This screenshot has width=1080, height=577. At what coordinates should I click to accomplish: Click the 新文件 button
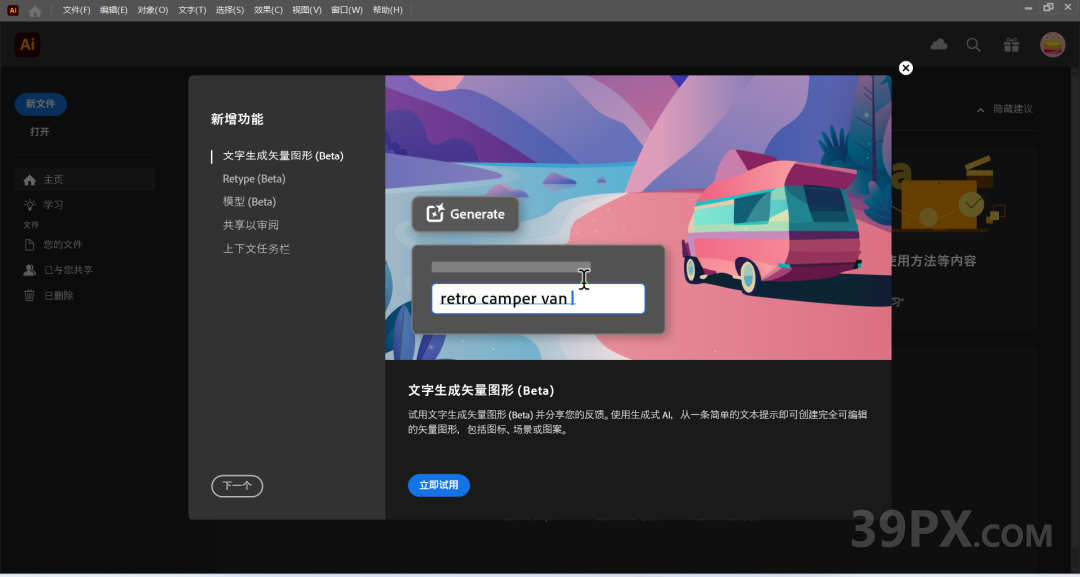41,104
